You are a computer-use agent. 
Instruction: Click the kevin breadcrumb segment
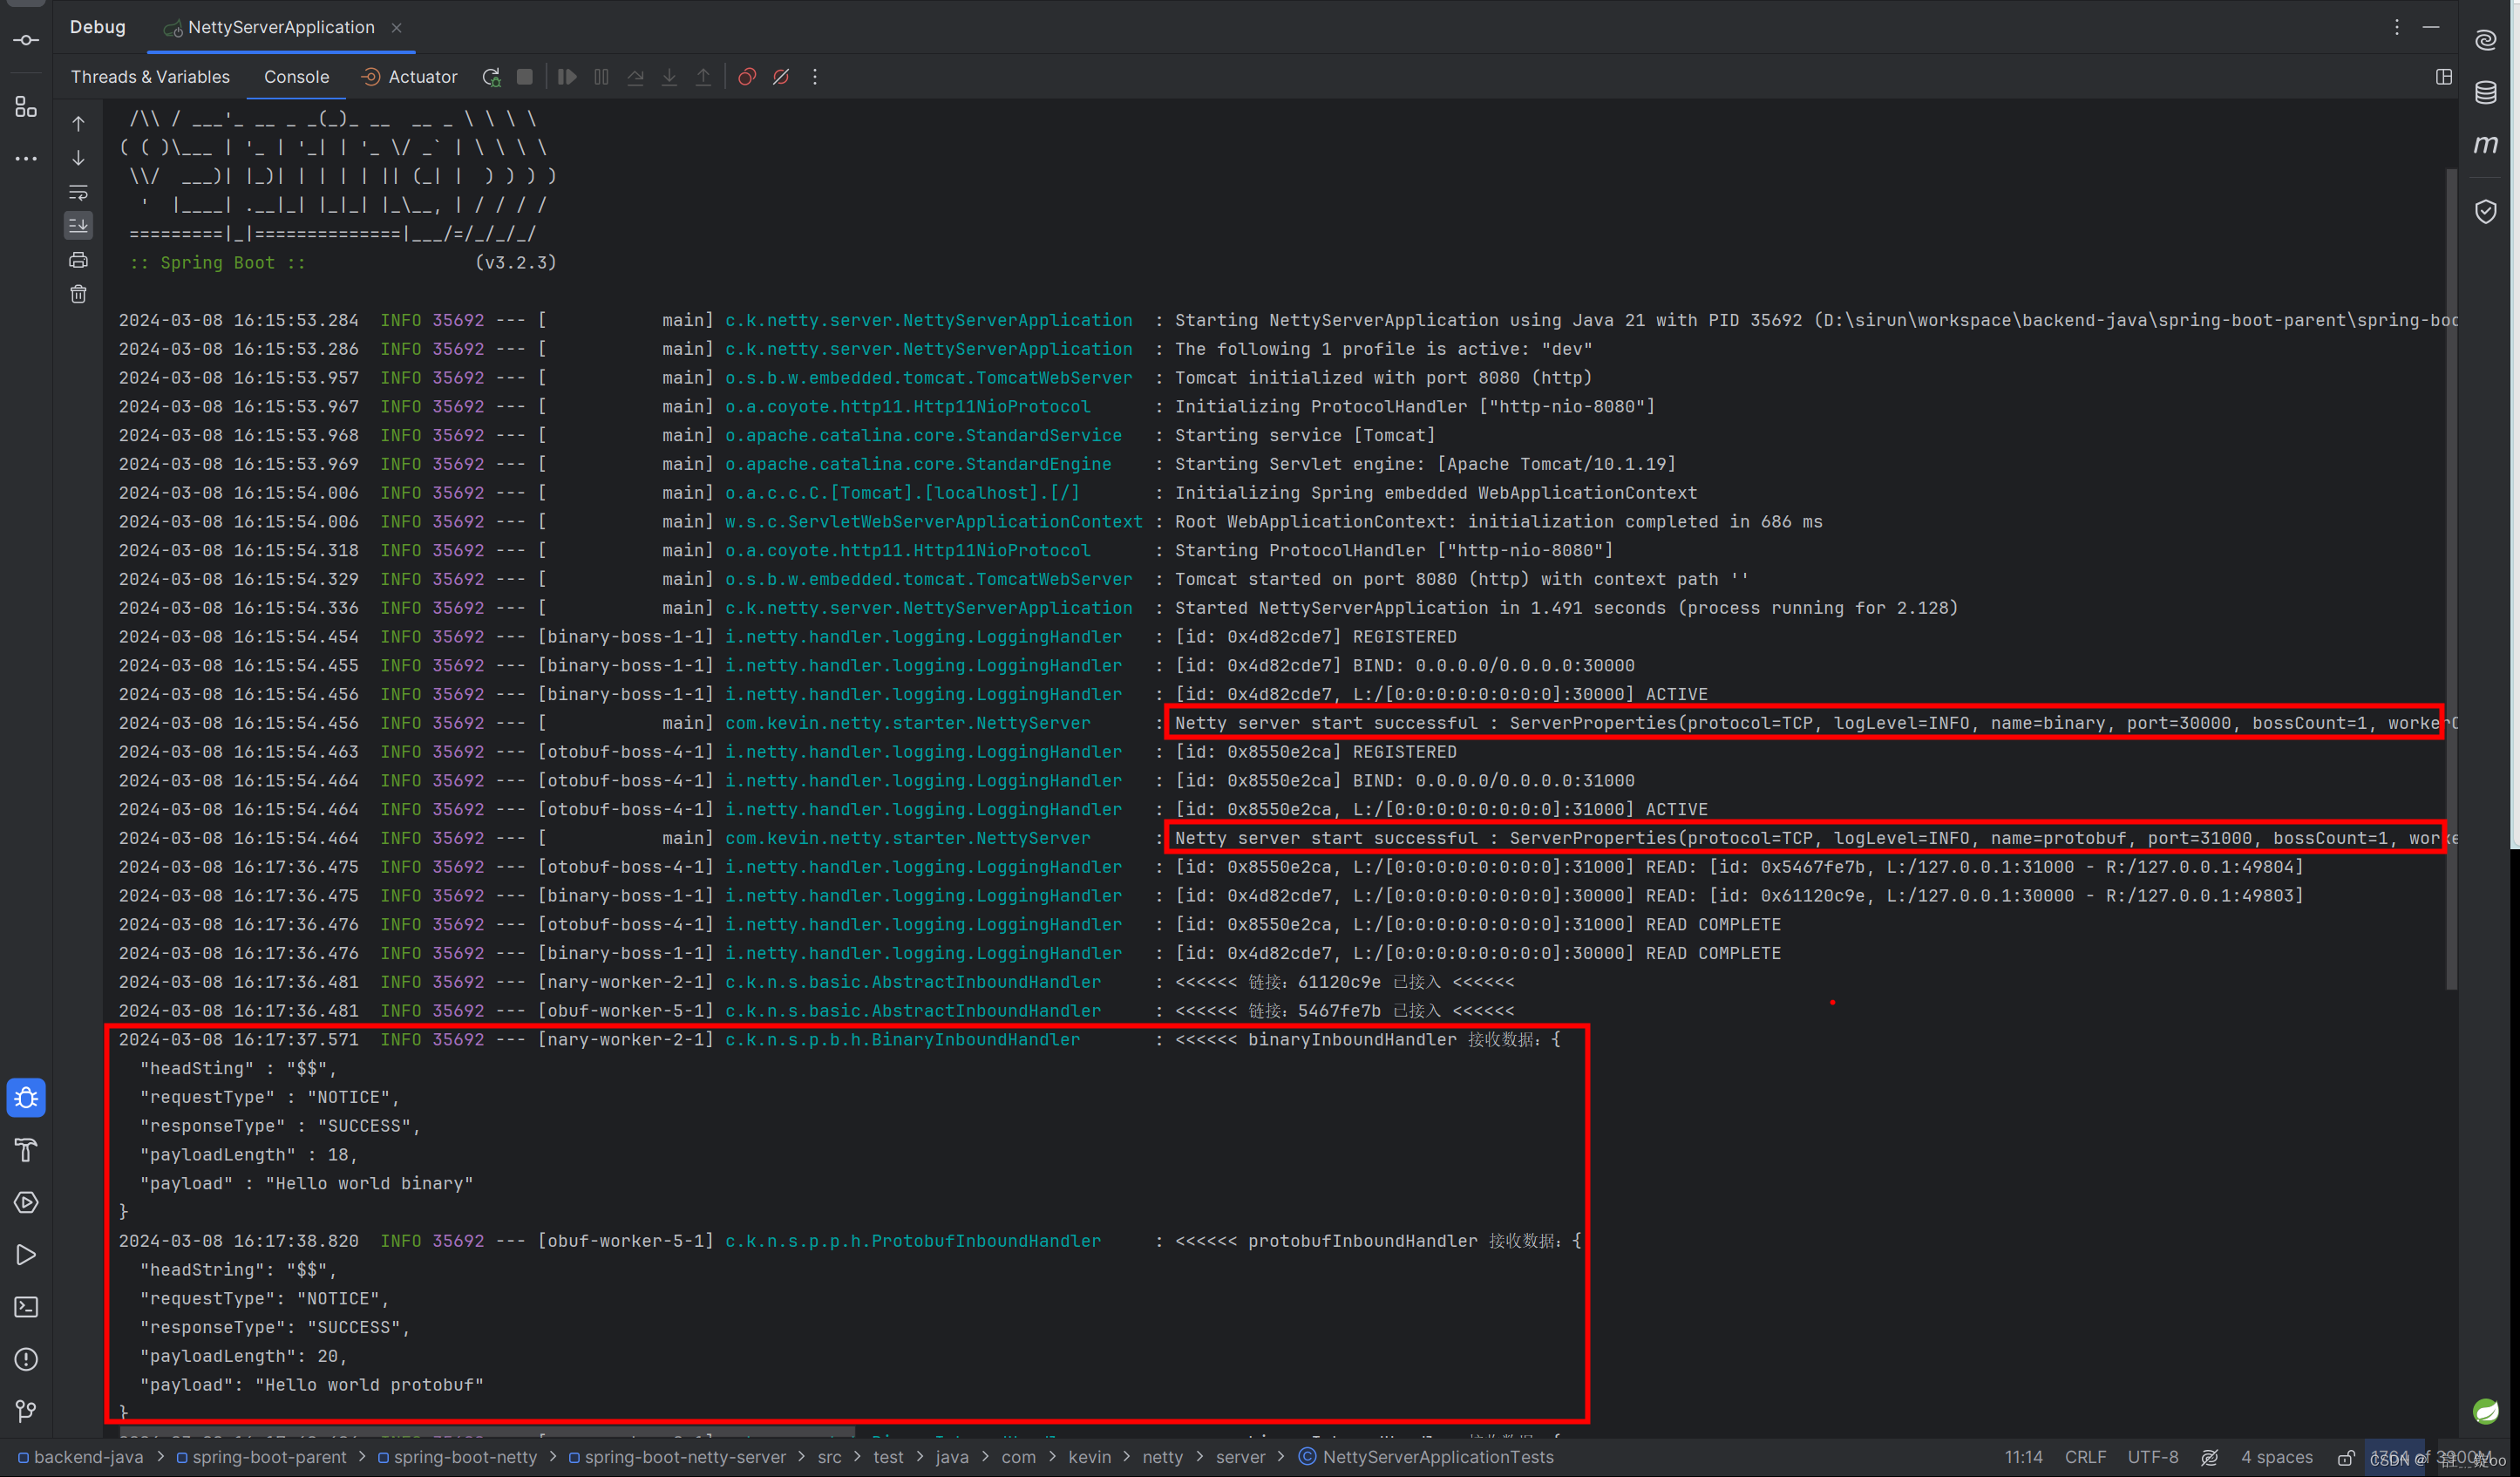point(1089,1457)
